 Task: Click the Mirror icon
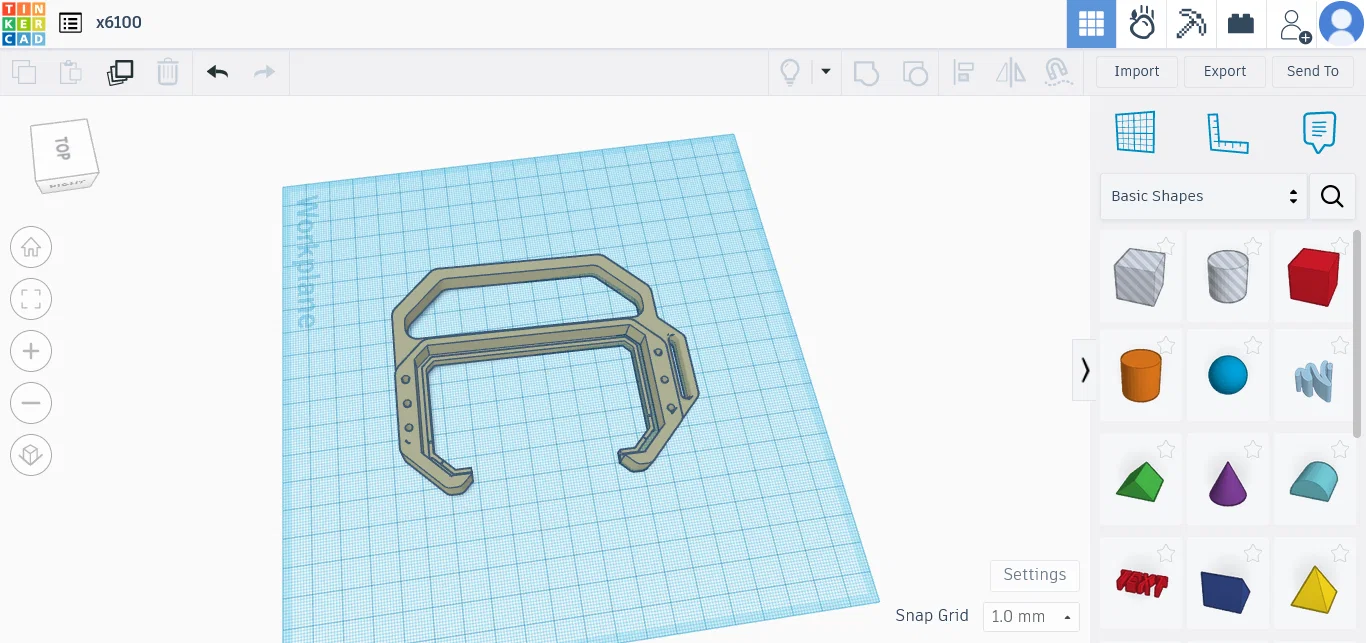pyautogui.click(x=1011, y=72)
